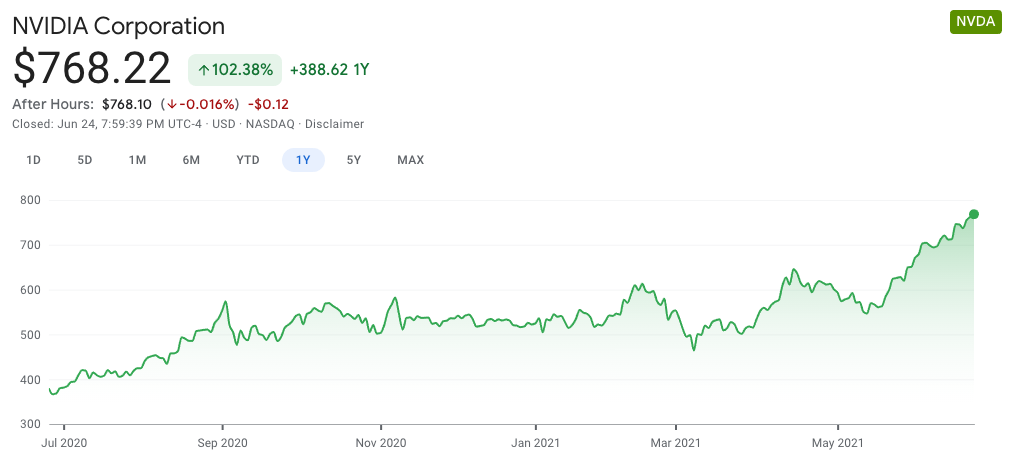This screenshot has height=460, width=1012.
Task: Click the green up arrow in percentage badge
Action: coord(204,70)
